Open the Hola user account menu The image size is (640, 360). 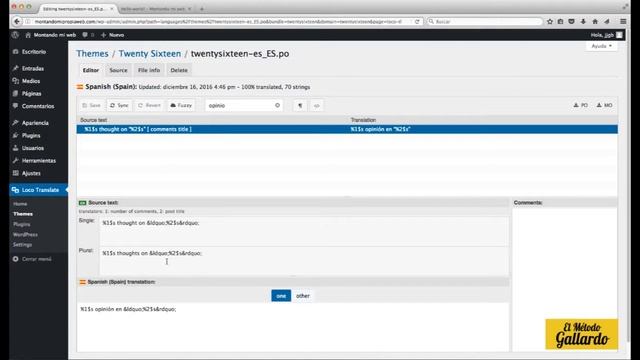pyautogui.click(x=607, y=35)
